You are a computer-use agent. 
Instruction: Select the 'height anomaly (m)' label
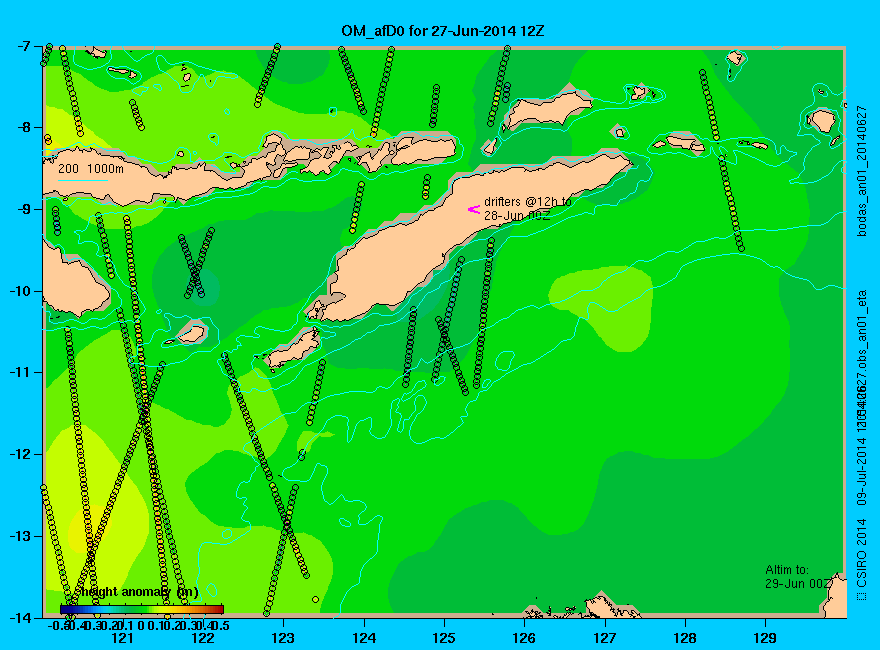pyautogui.click(x=139, y=592)
